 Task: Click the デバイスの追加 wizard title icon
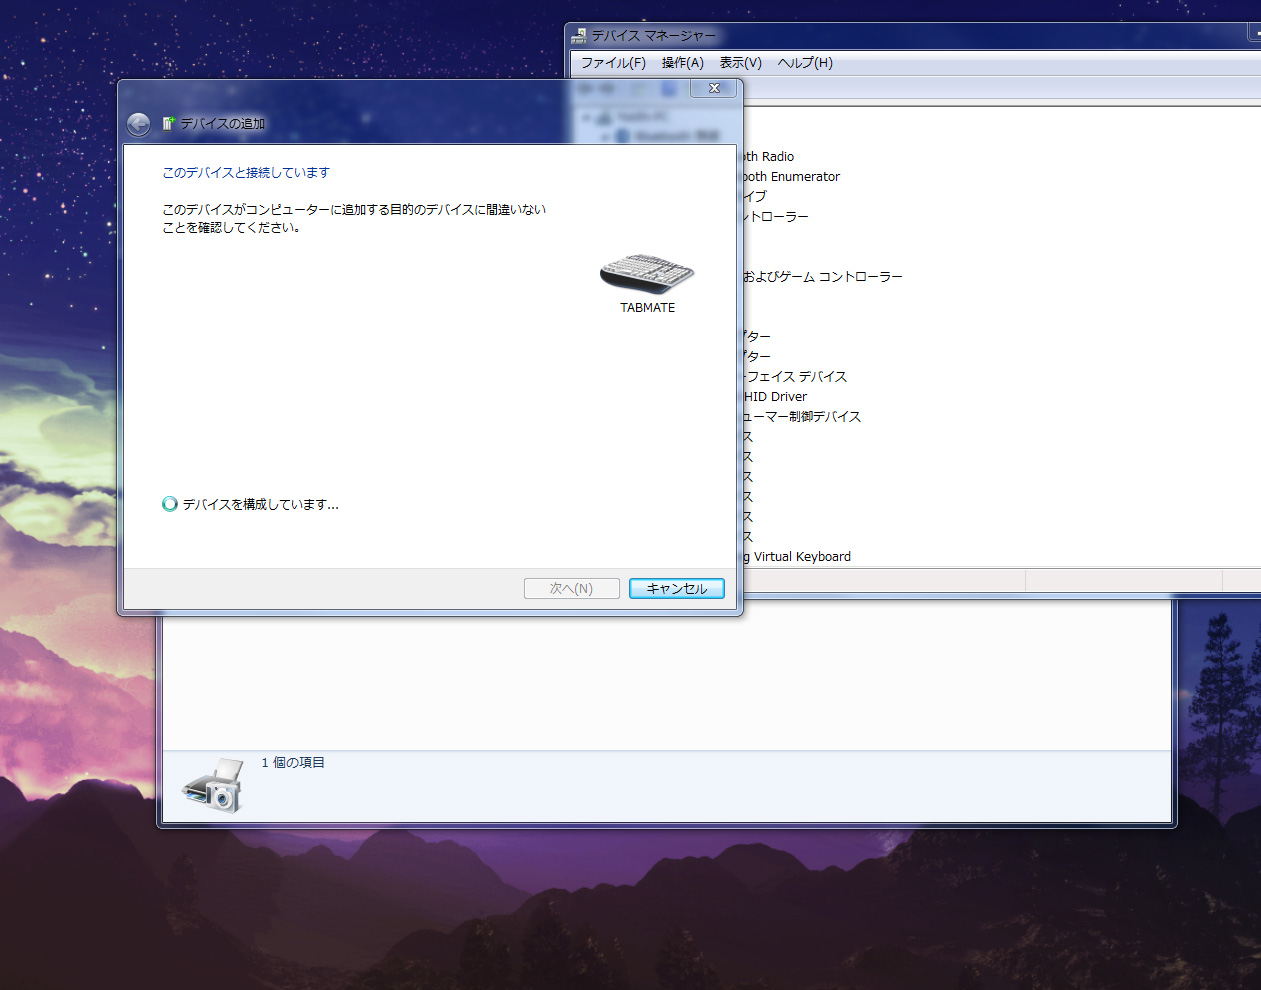(x=169, y=123)
